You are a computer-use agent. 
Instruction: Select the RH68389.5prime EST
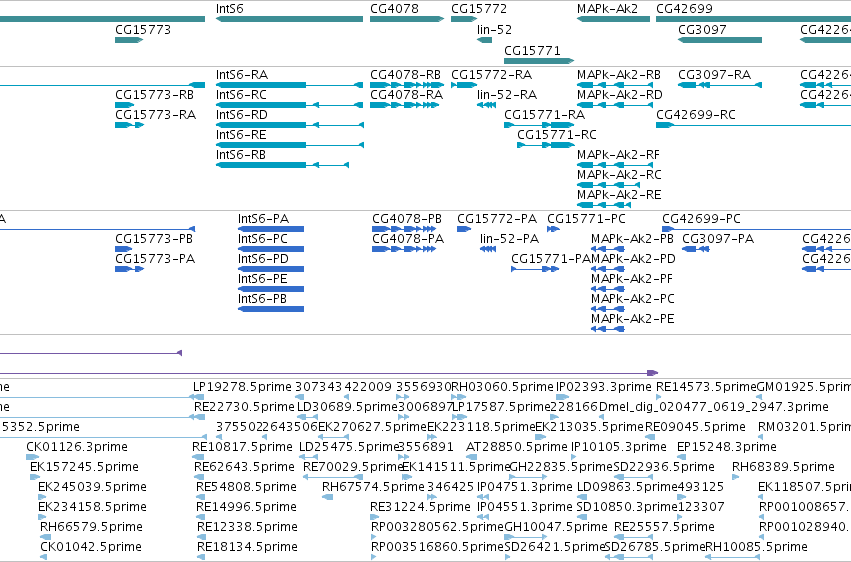point(783,468)
